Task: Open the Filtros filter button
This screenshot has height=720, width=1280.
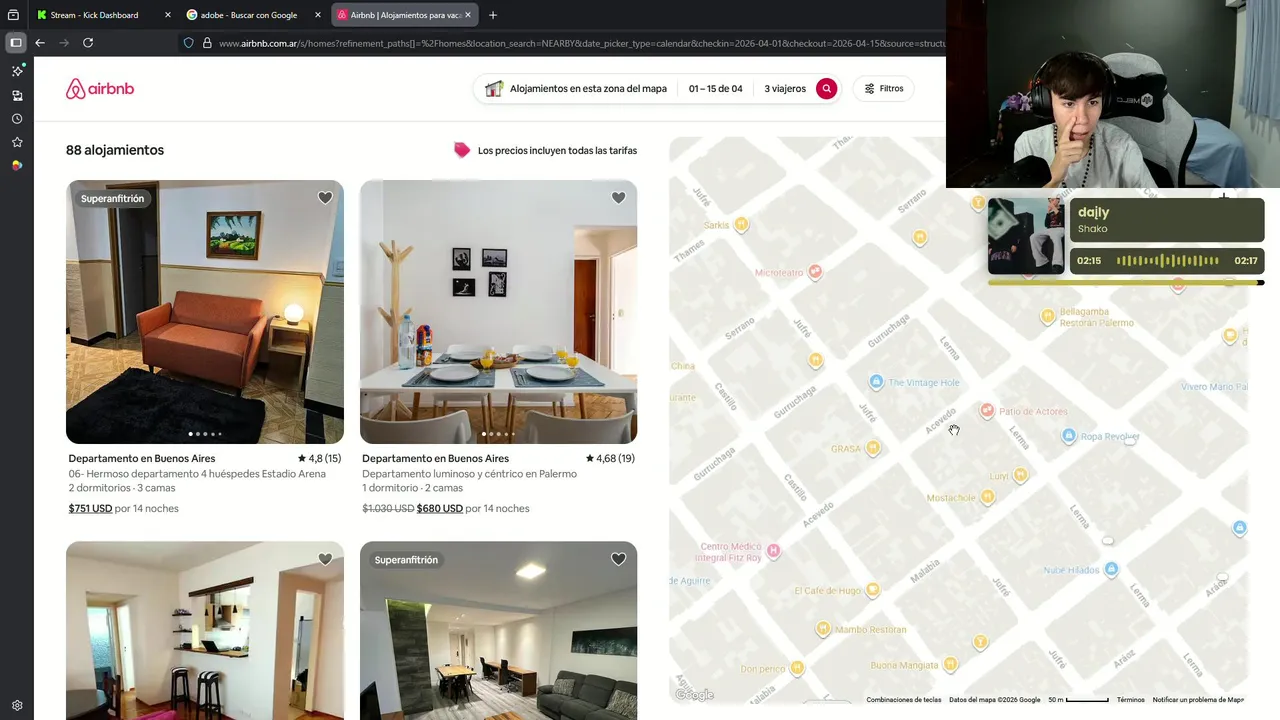Action: [x=884, y=89]
